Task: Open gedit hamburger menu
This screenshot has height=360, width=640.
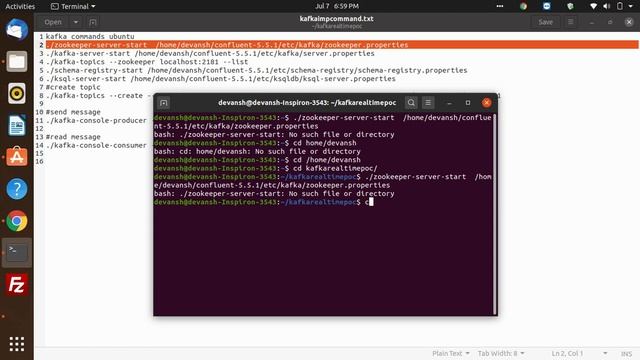Action: 571,22
